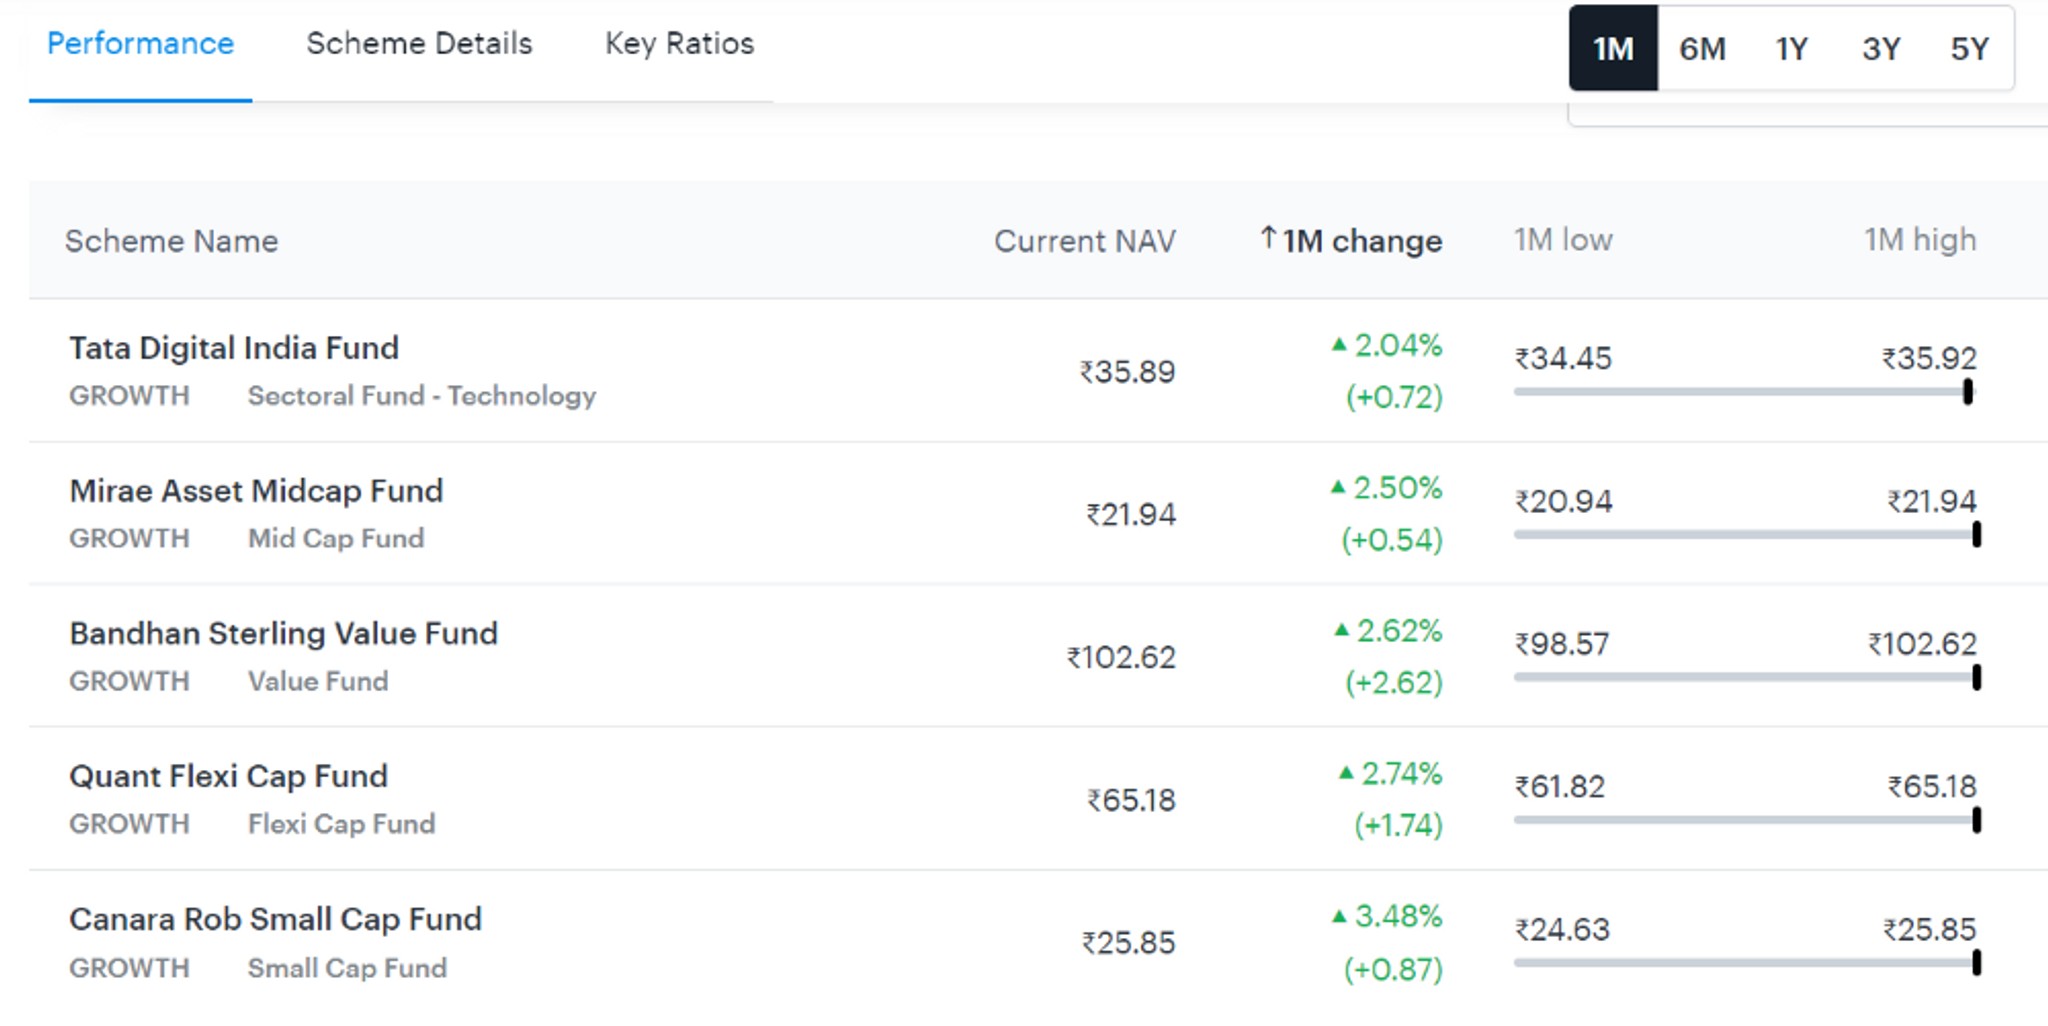Viewport: 2048px width, 1026px height.
Task: Click green up triangle for Canara Rob Small Cap
Action: click(x=1339, y=916)
